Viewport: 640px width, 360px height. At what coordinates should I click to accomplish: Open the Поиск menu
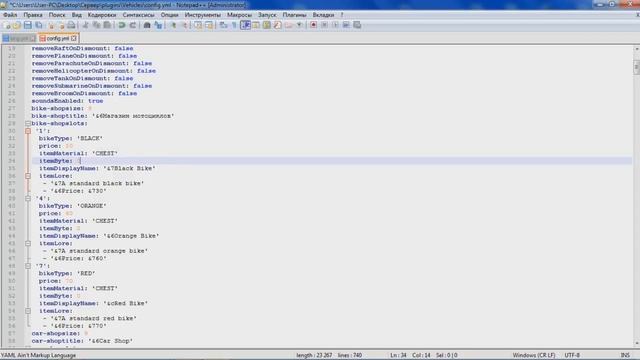tap(57, 15)
